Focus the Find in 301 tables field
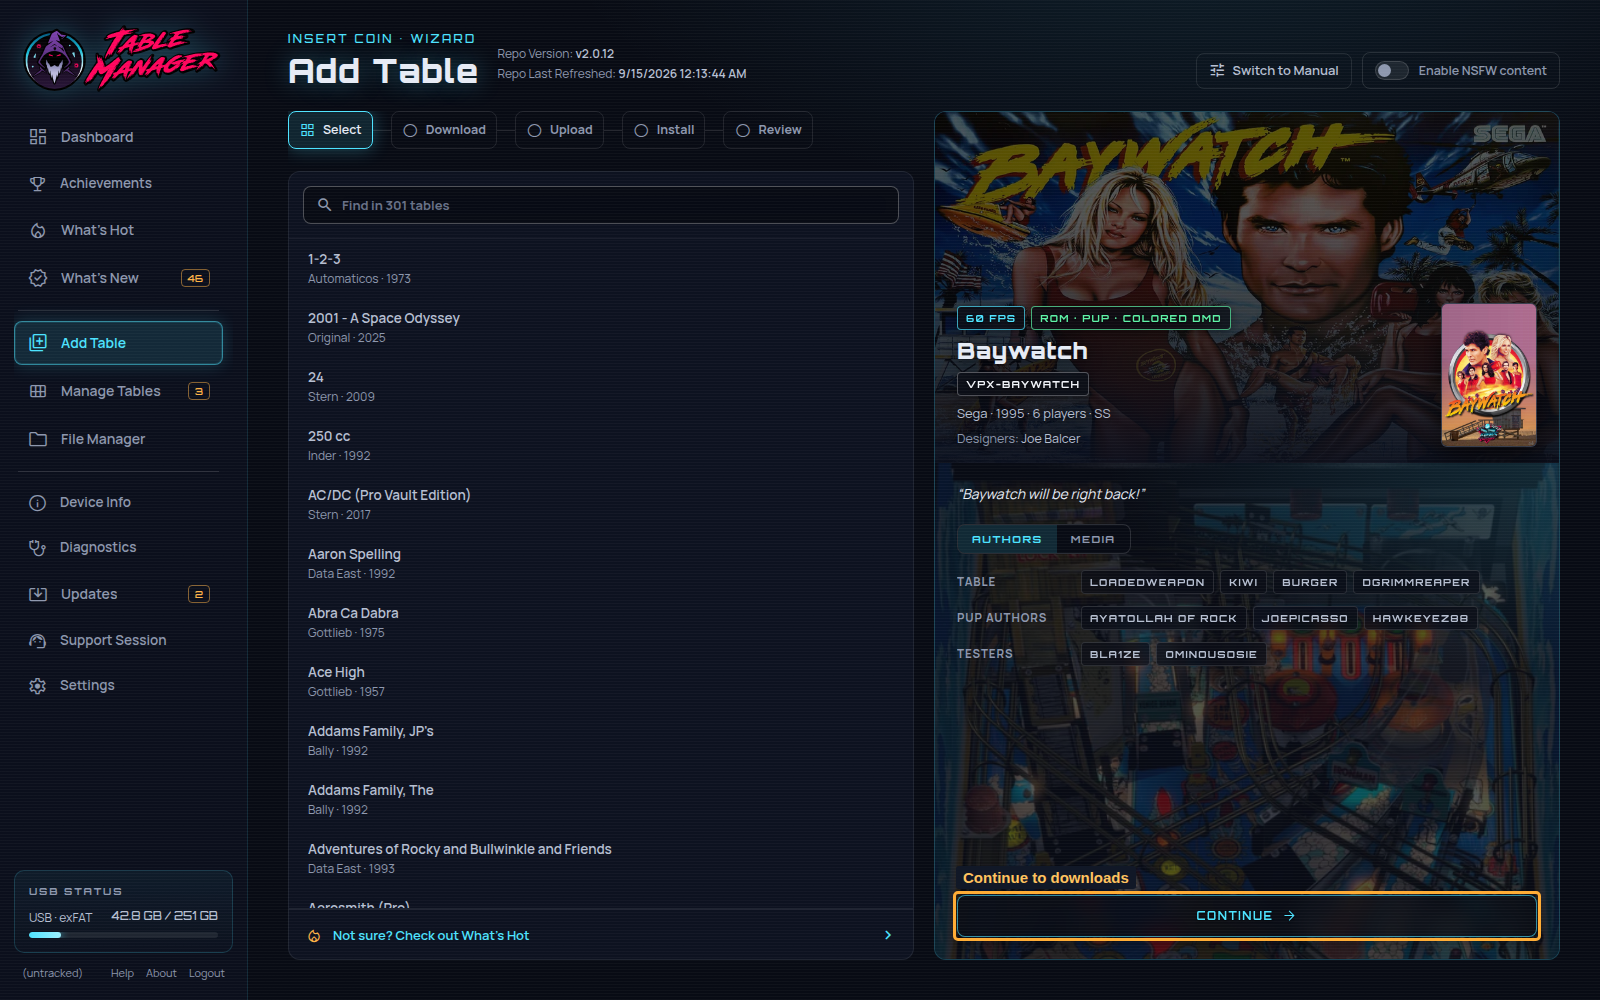Image resolution: width=1600 pixels, height=1000 pixels. 601,205
